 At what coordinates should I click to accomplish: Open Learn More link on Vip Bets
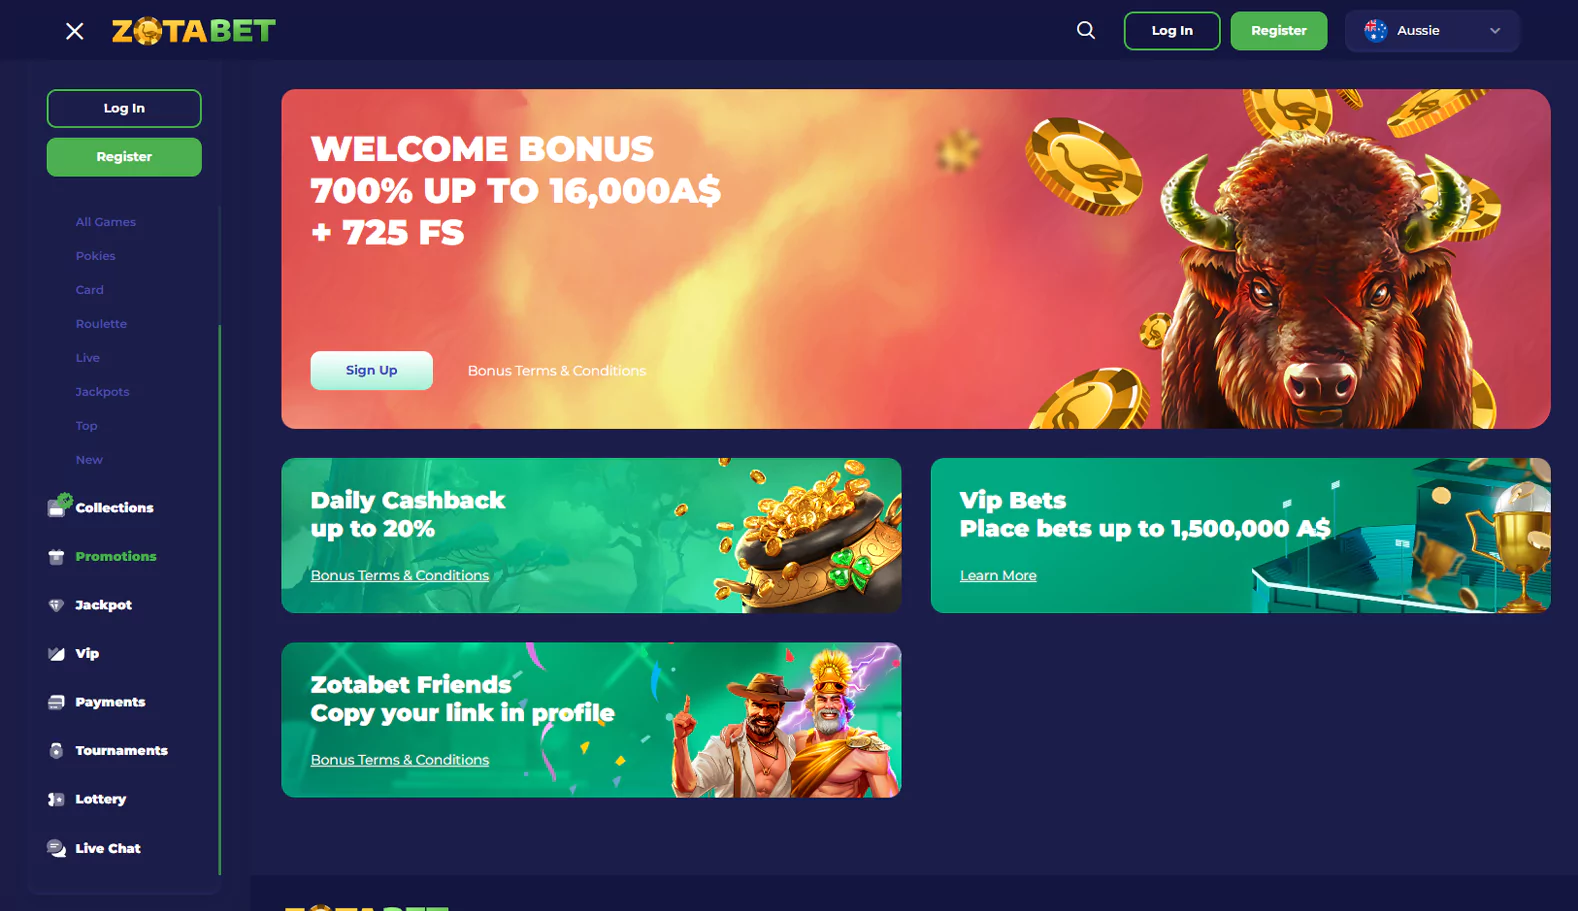[998, 576]
